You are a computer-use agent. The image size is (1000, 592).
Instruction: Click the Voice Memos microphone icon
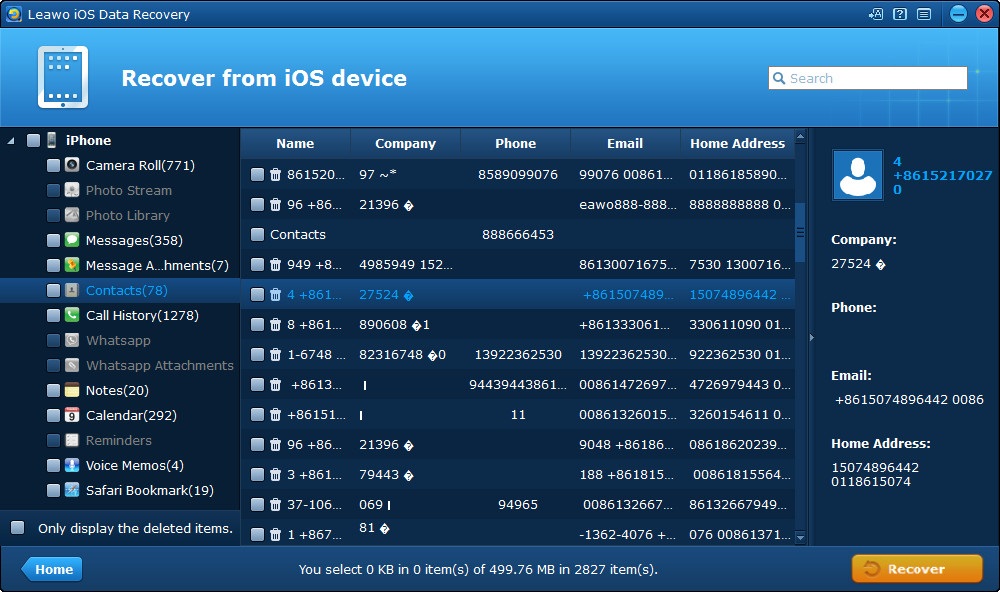pyautogui.click(x=72, y=465)
